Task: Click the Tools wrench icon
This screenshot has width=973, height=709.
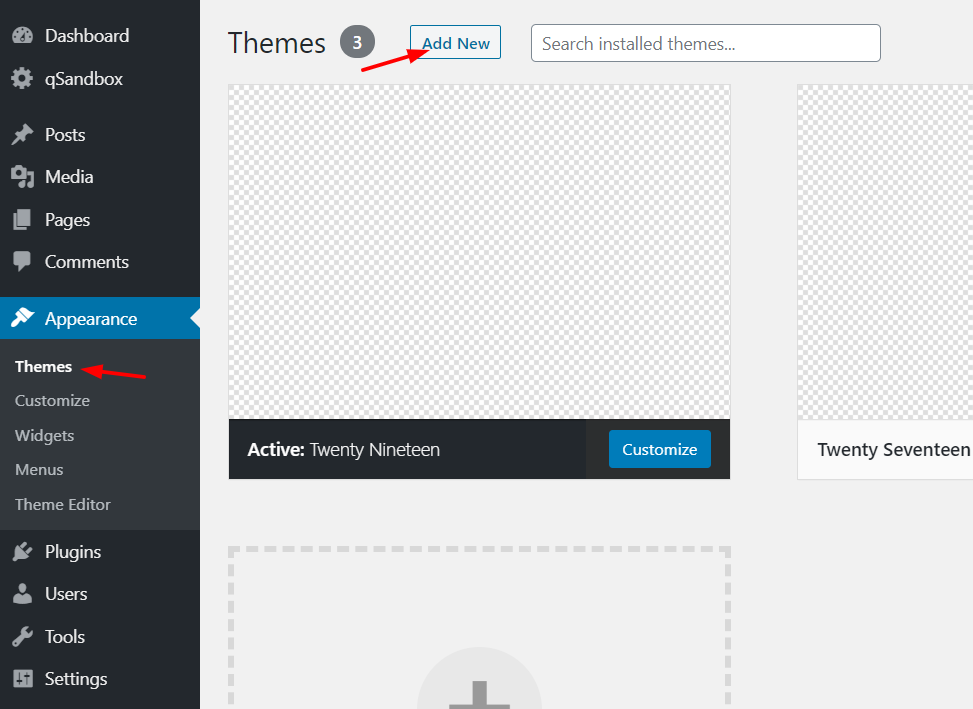Action: pos(22,636)
